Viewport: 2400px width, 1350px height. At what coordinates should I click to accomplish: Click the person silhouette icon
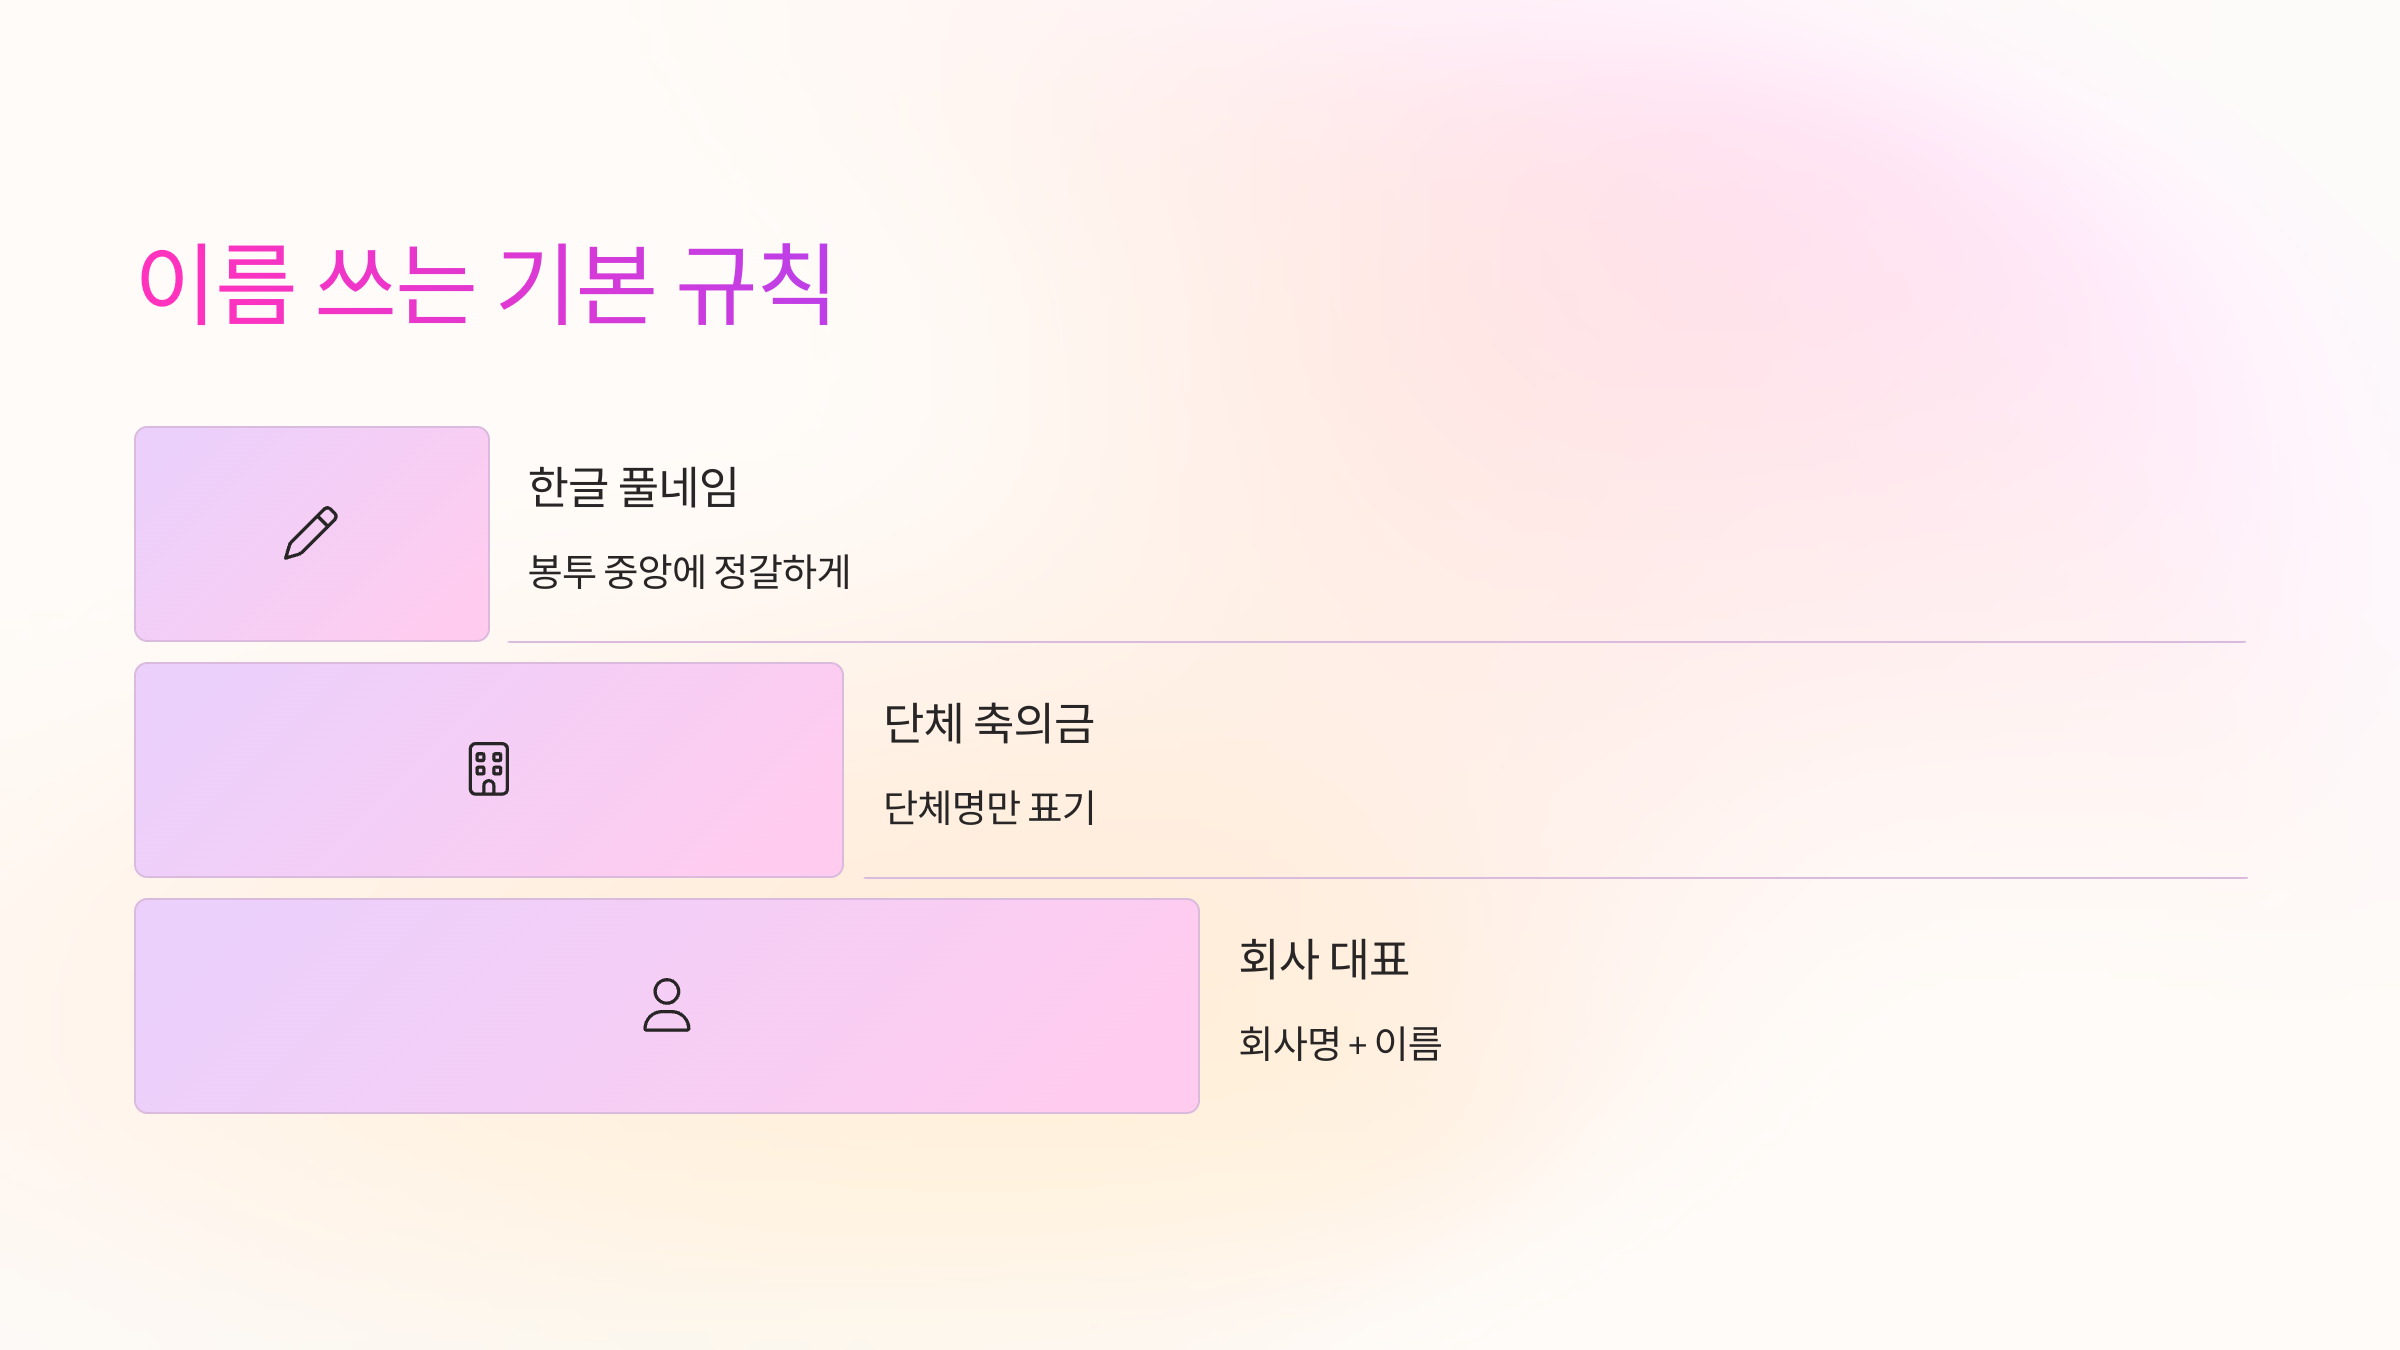667,1005
